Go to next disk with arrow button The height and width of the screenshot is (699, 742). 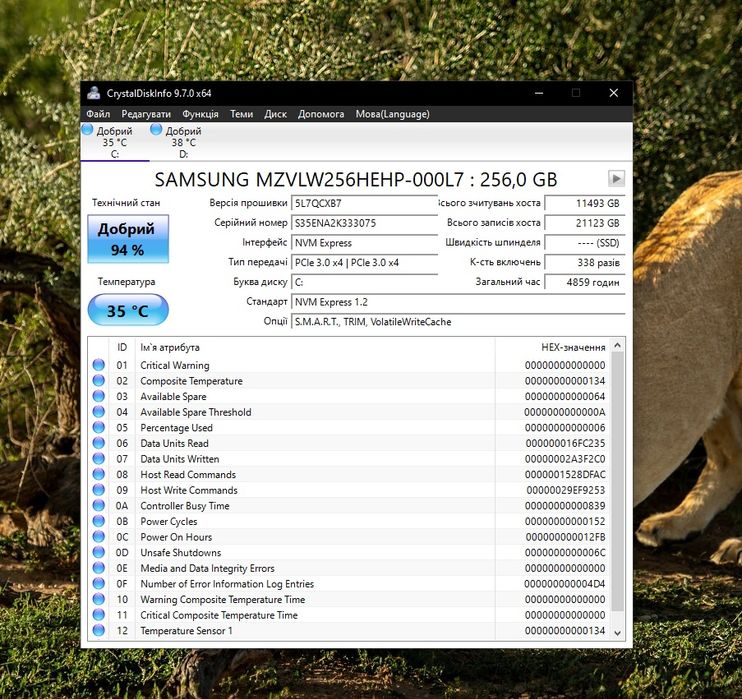click(x=616, y=179)
